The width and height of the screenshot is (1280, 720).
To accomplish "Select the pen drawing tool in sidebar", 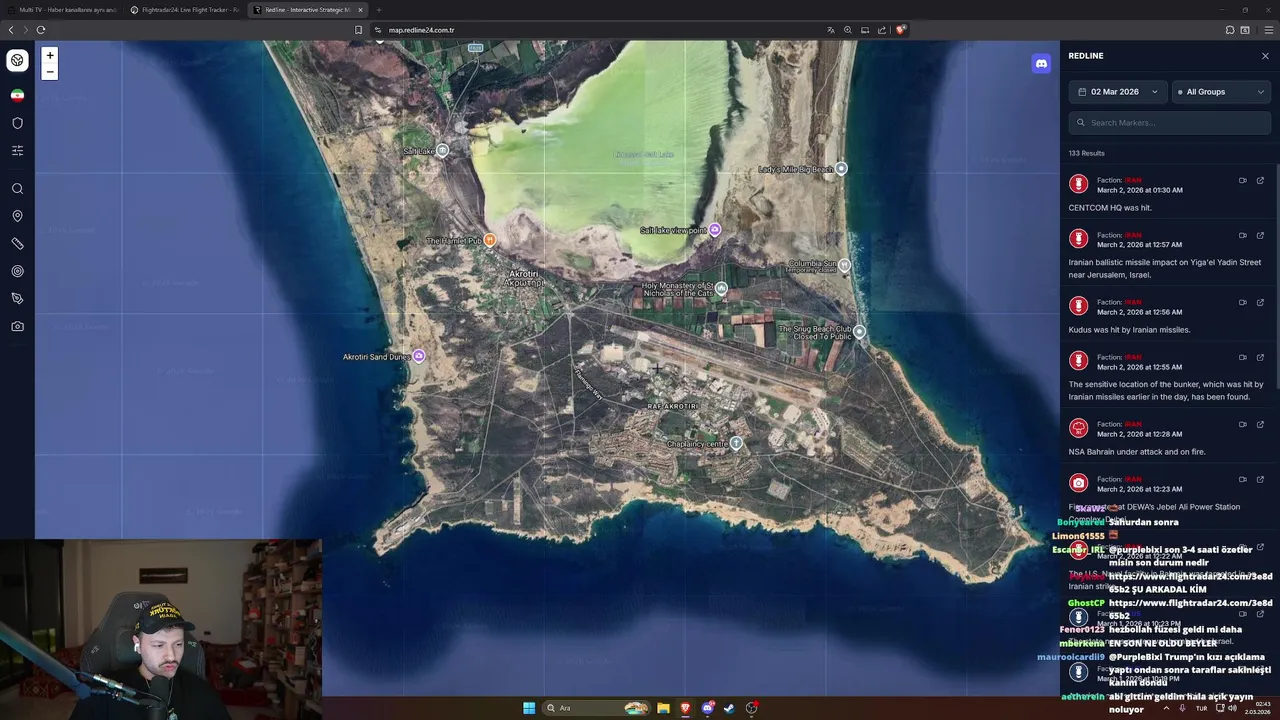I will point(17,298).
